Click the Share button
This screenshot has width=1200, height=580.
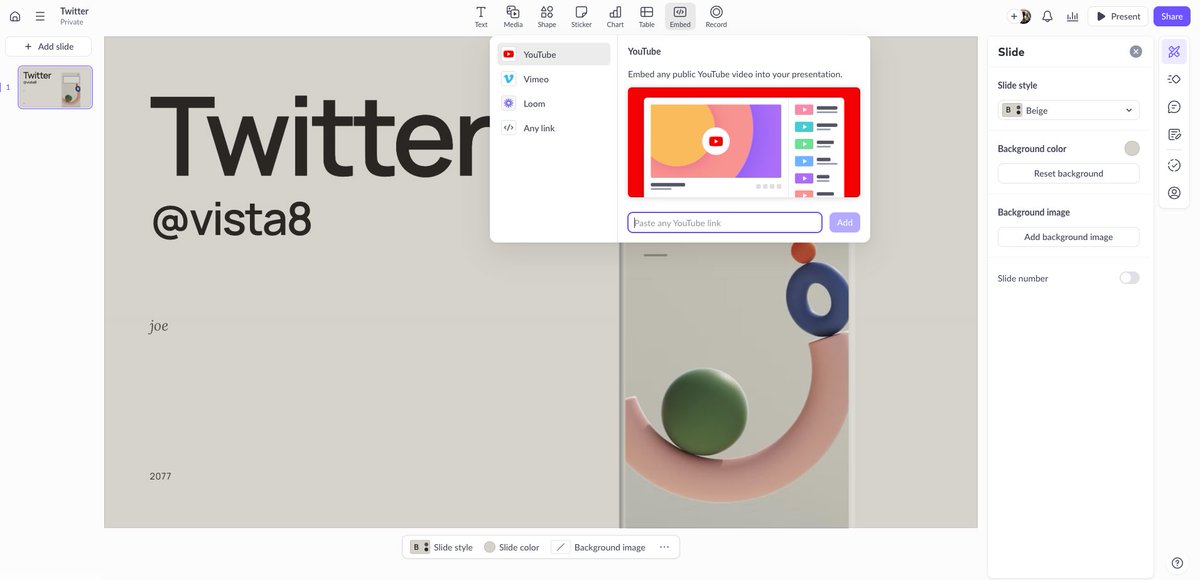(1172, 16)
